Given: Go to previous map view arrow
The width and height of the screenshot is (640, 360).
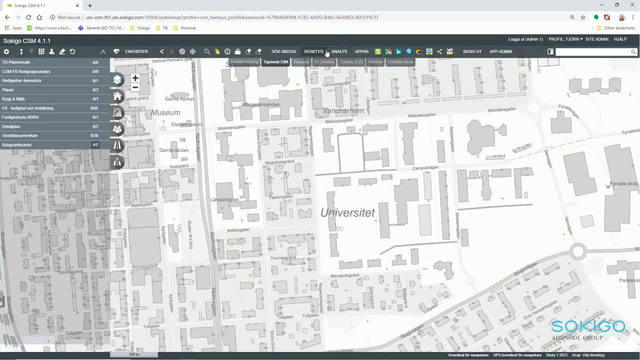Looking at the screenshot, I should [162, 52].
